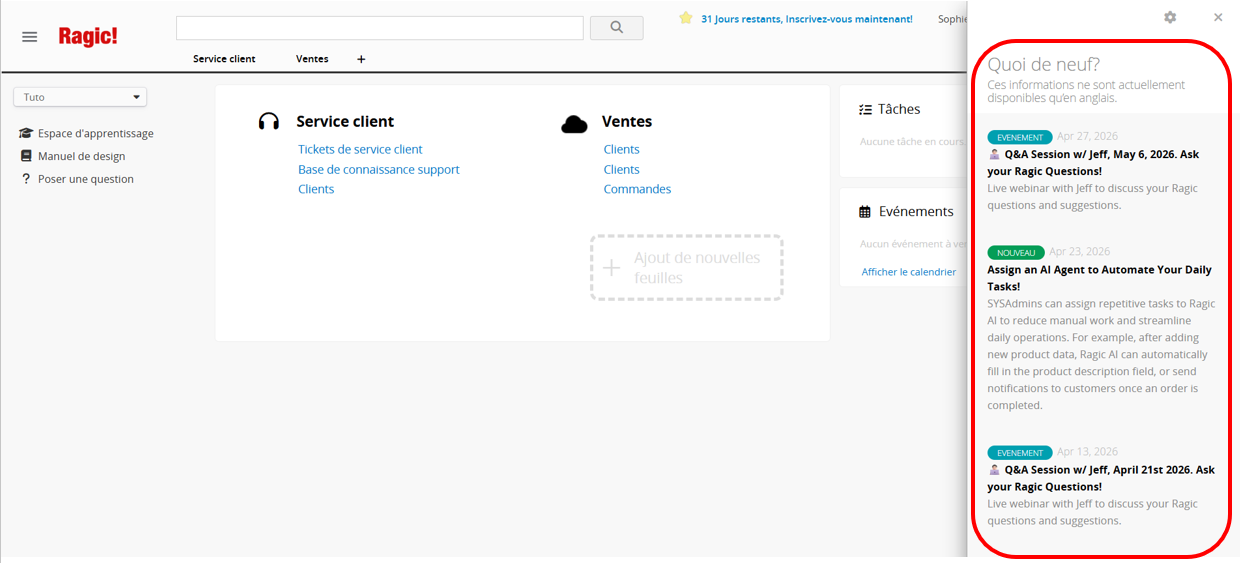The width and height of the screenshot is (1240, 563).
Task: Open the settings gear in the news panel
Action: pyautogui.click(x=1170, y=17)
